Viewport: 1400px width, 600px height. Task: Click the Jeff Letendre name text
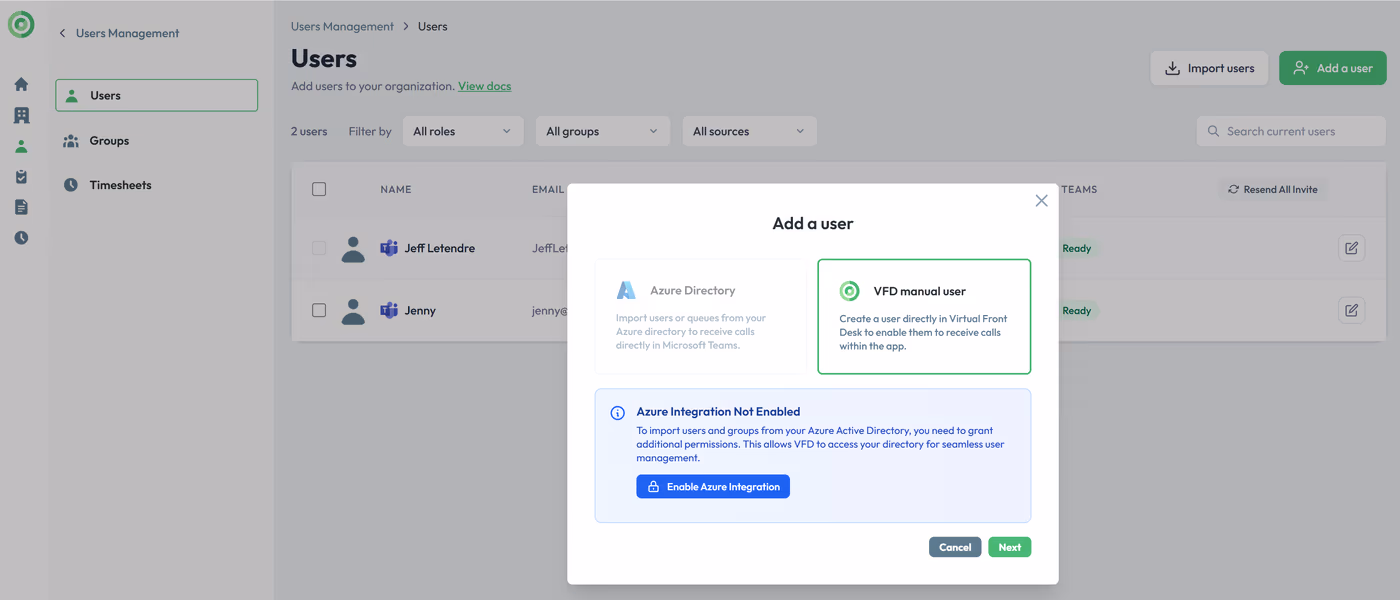pos(440,248)
